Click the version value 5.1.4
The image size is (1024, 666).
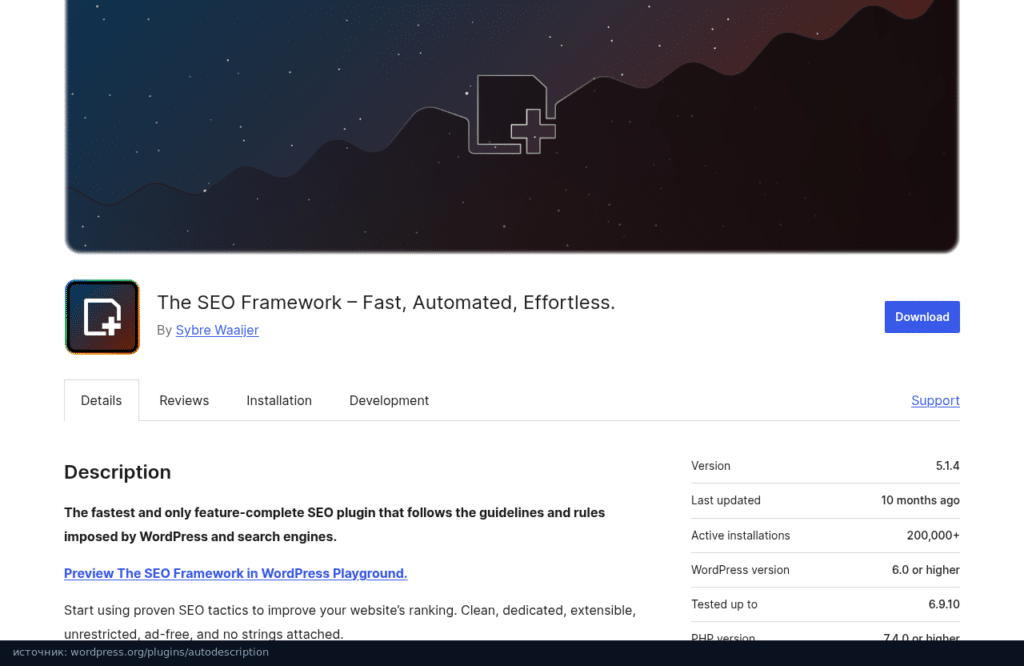click(x=947, y=466)
